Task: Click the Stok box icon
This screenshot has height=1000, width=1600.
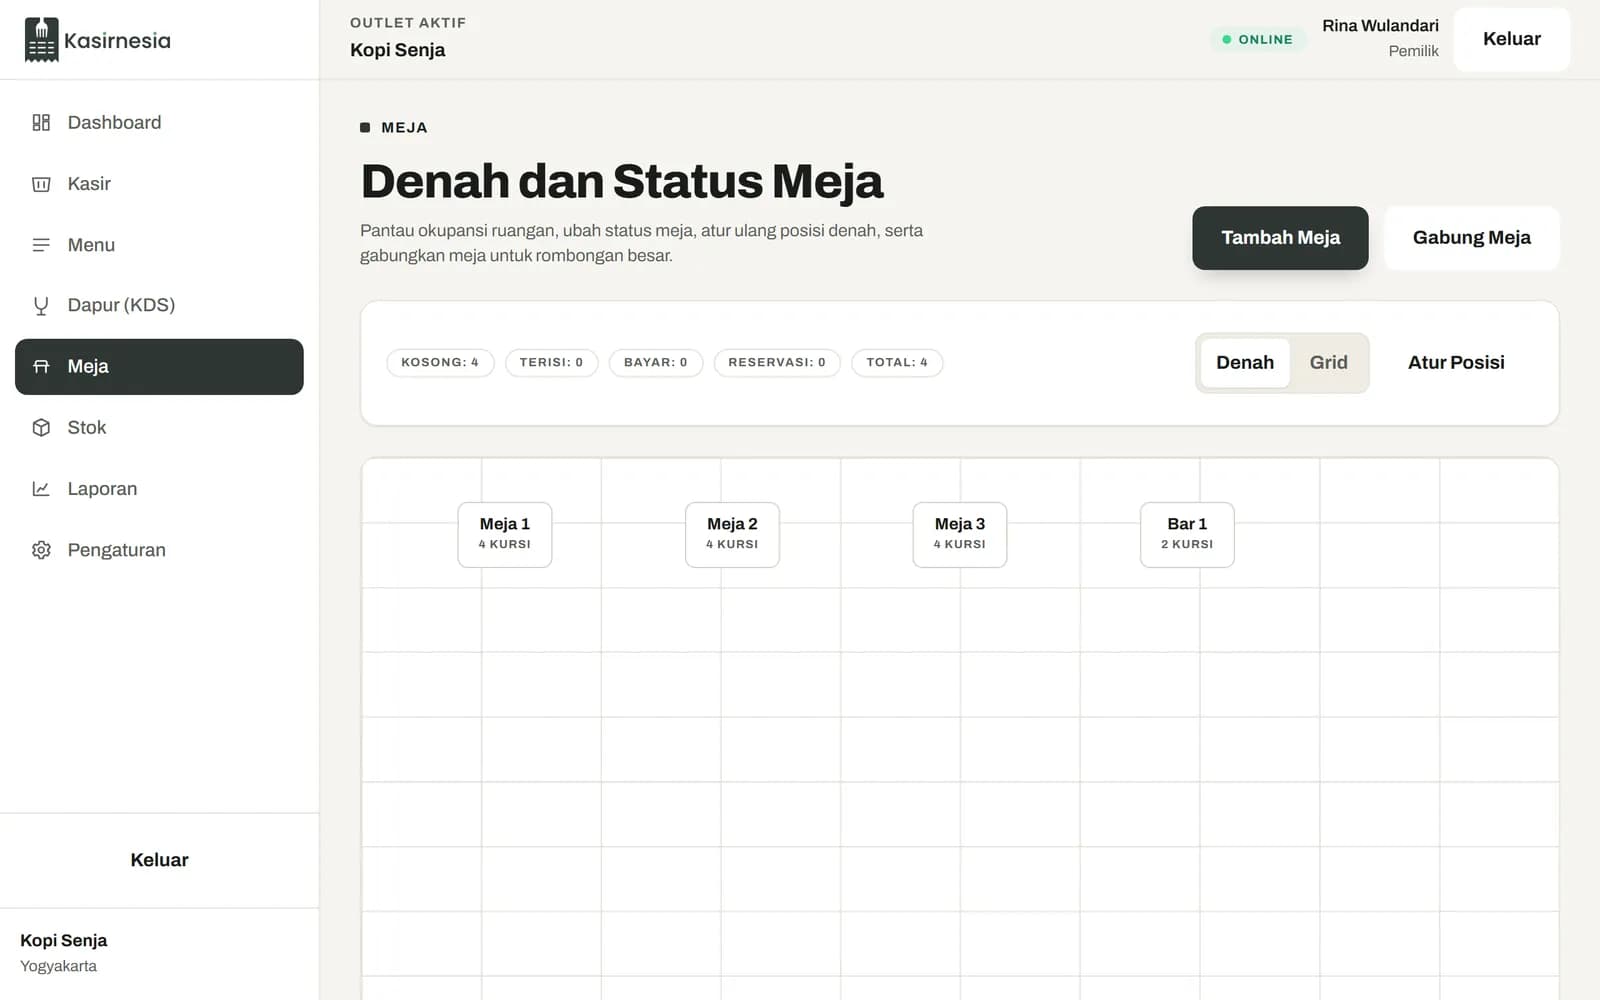Action: pos(41,428)
